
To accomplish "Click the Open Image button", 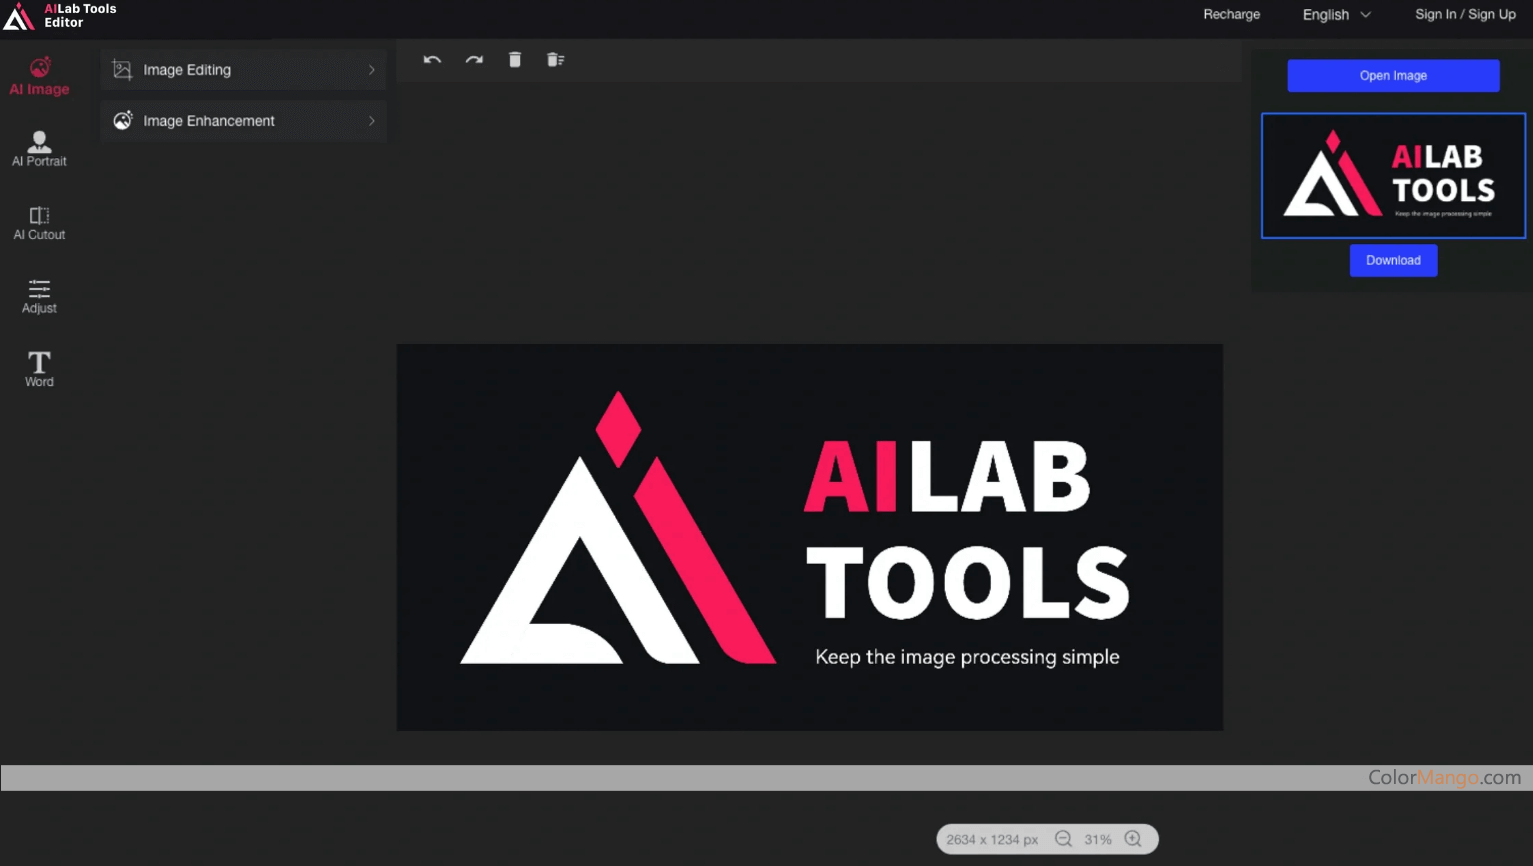I will [x=1393, y=75].
